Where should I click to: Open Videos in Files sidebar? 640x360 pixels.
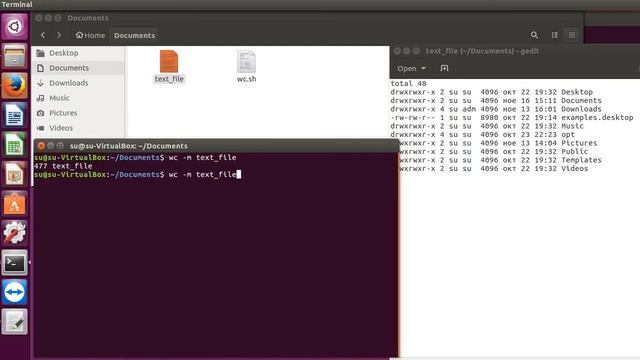pyautogui.click(x=78, y=128)
